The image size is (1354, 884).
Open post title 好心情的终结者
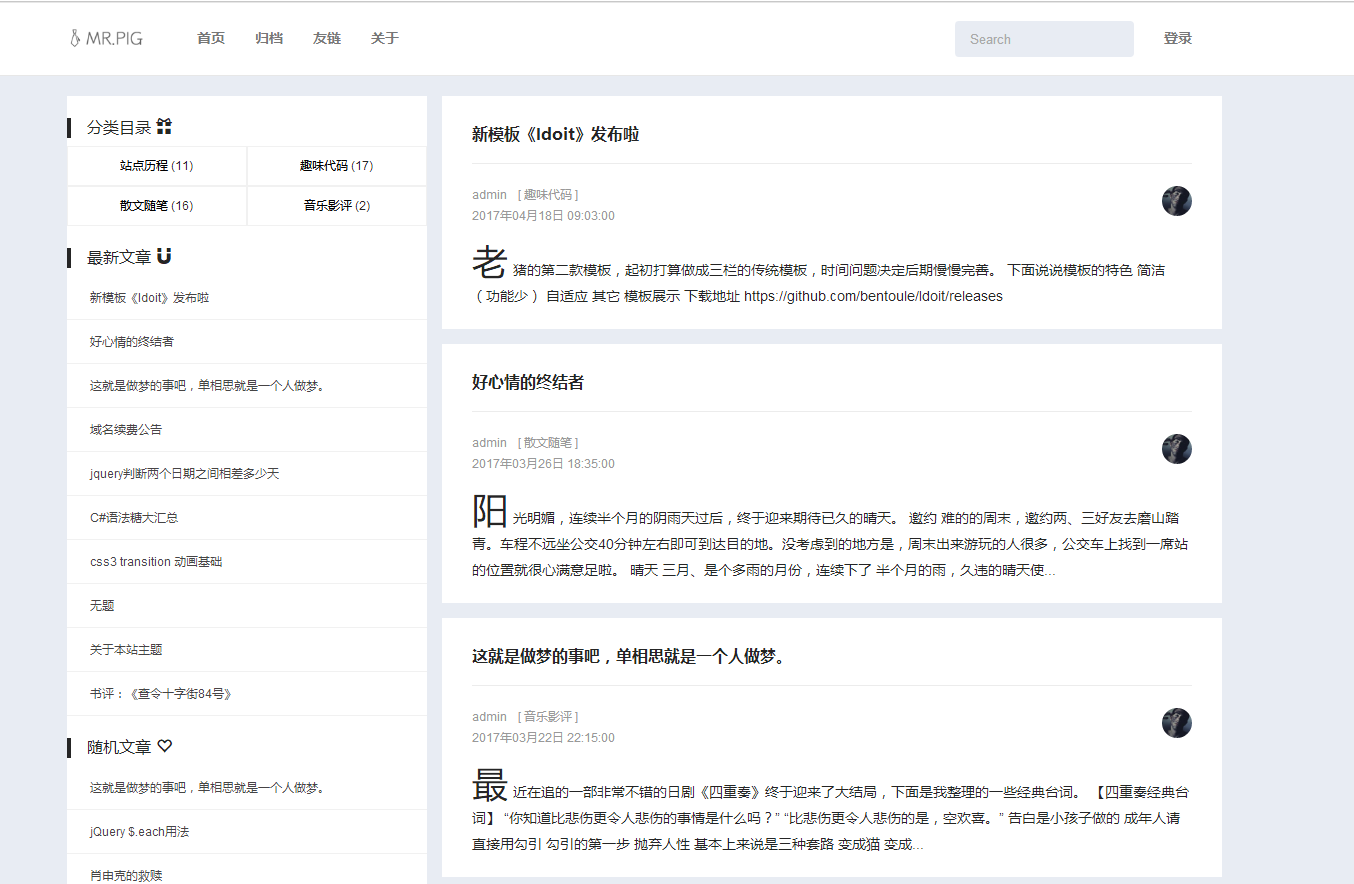pyautogui.click(x=528, y=382)
